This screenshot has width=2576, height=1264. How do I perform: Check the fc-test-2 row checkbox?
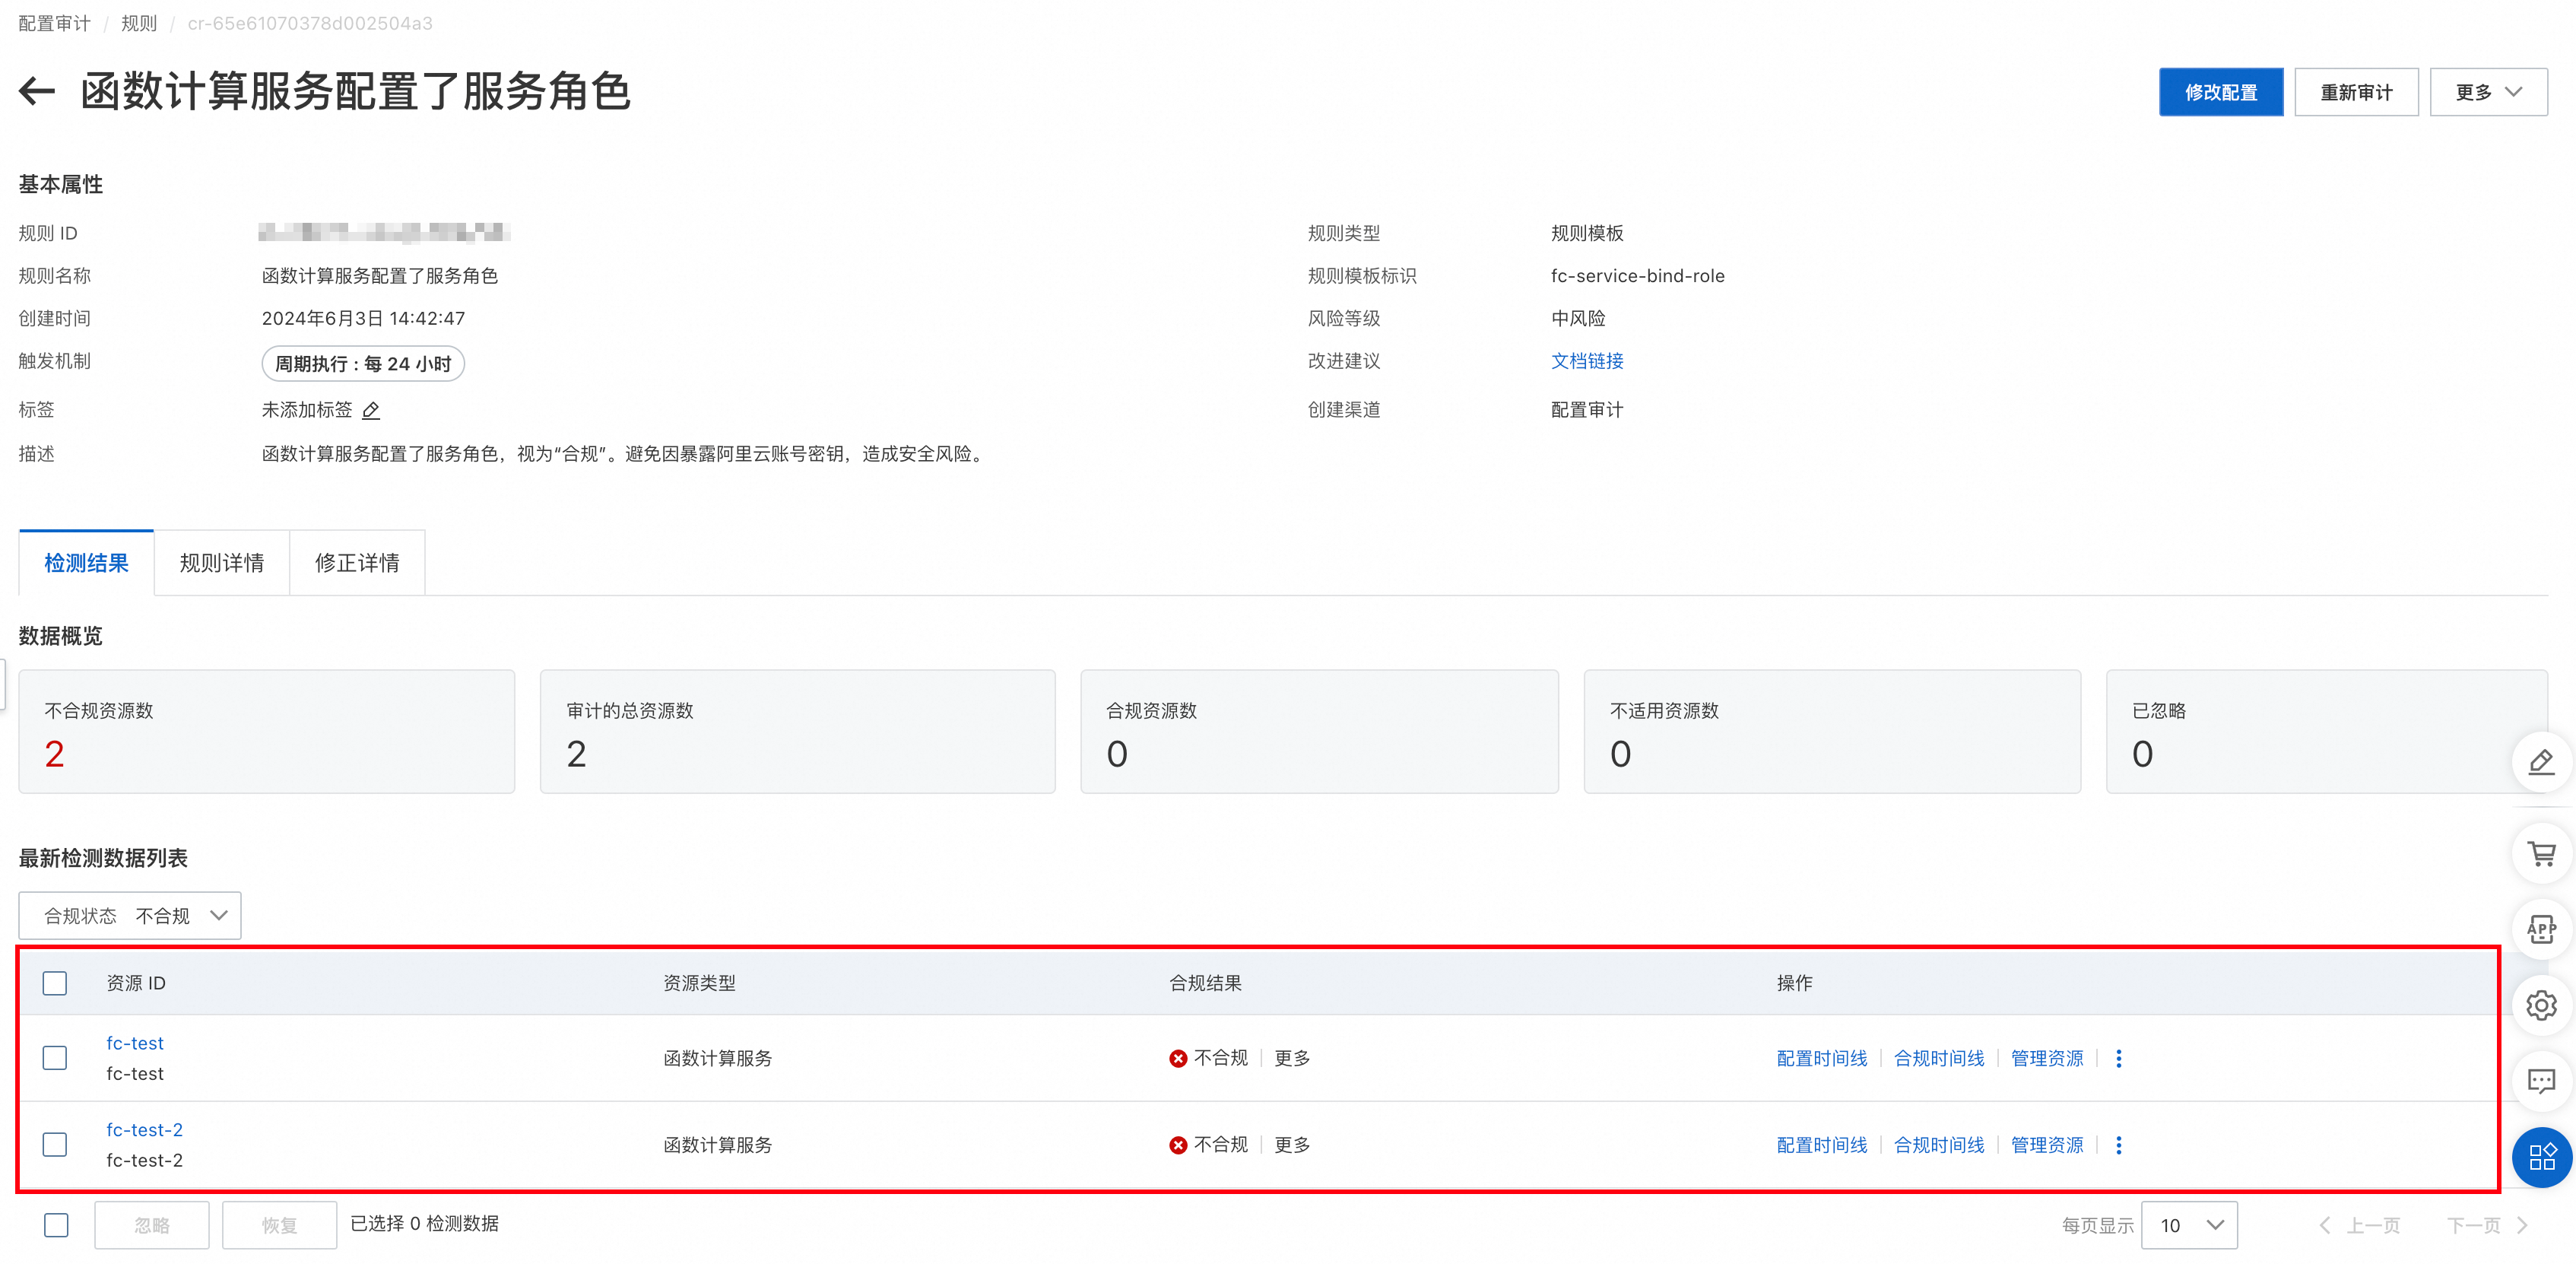tap(55, 1145)
